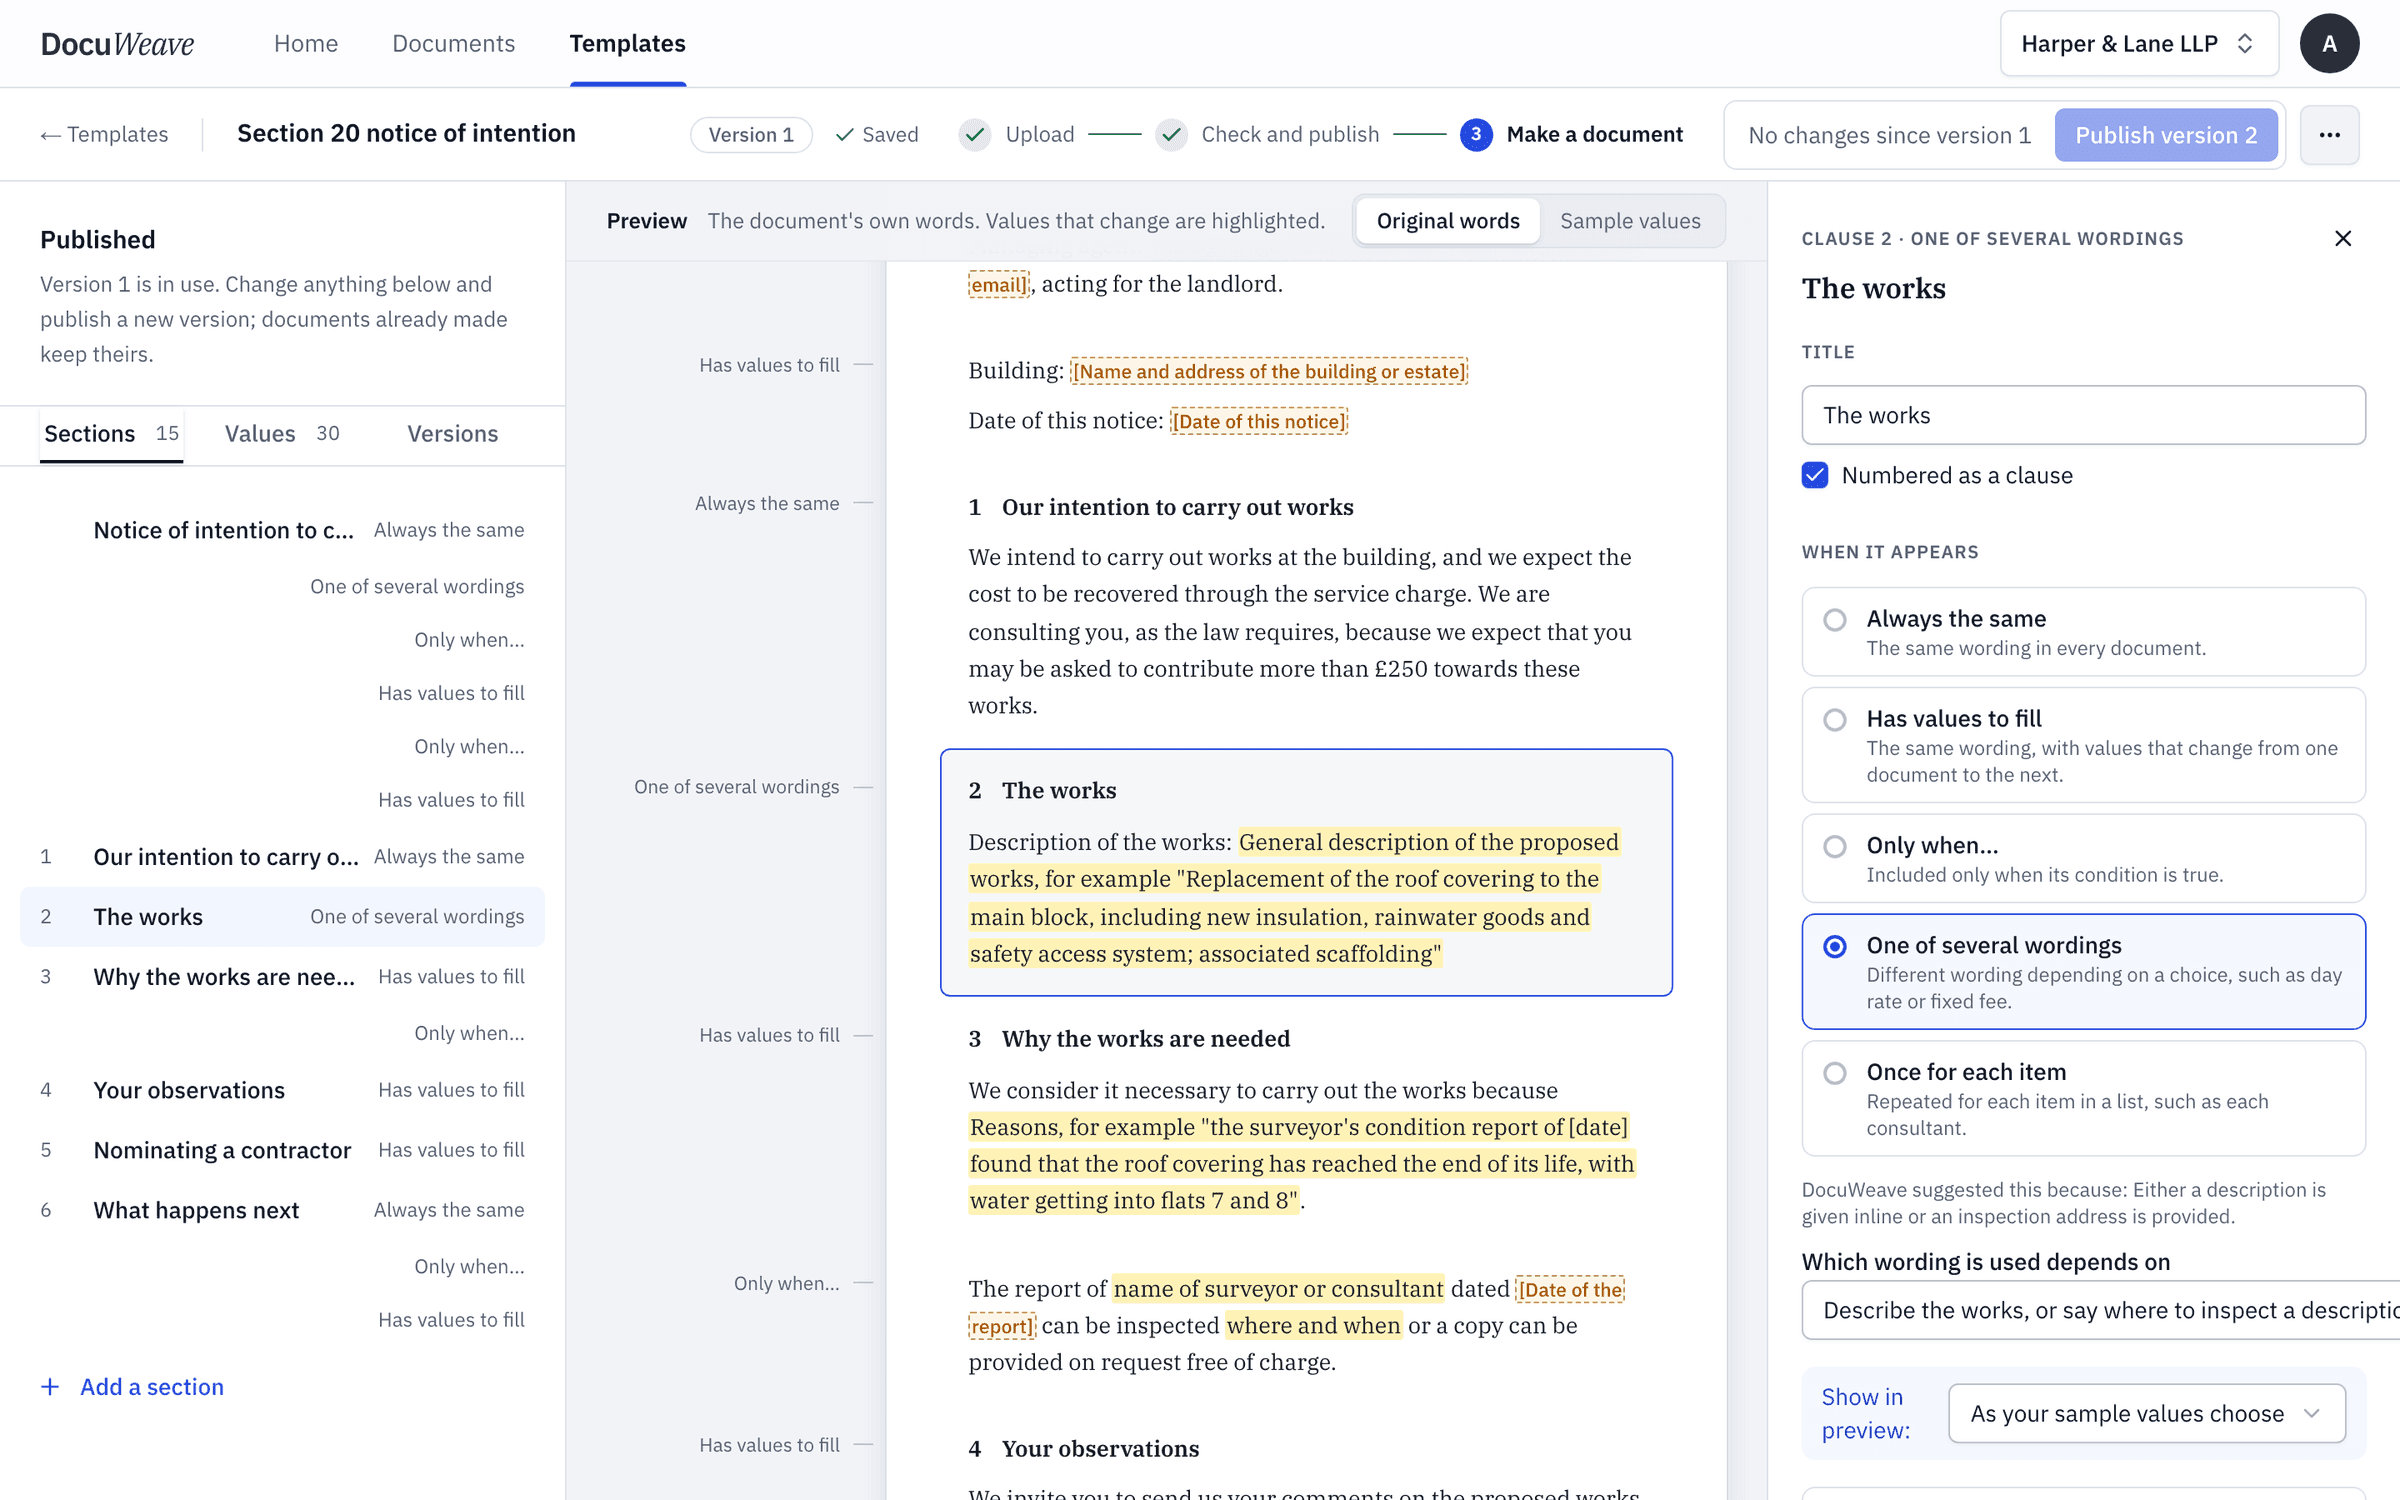Viewport: 2400px width, 1500px height.
Task: Click the Building name and address placeholder
Action: 1268,371
